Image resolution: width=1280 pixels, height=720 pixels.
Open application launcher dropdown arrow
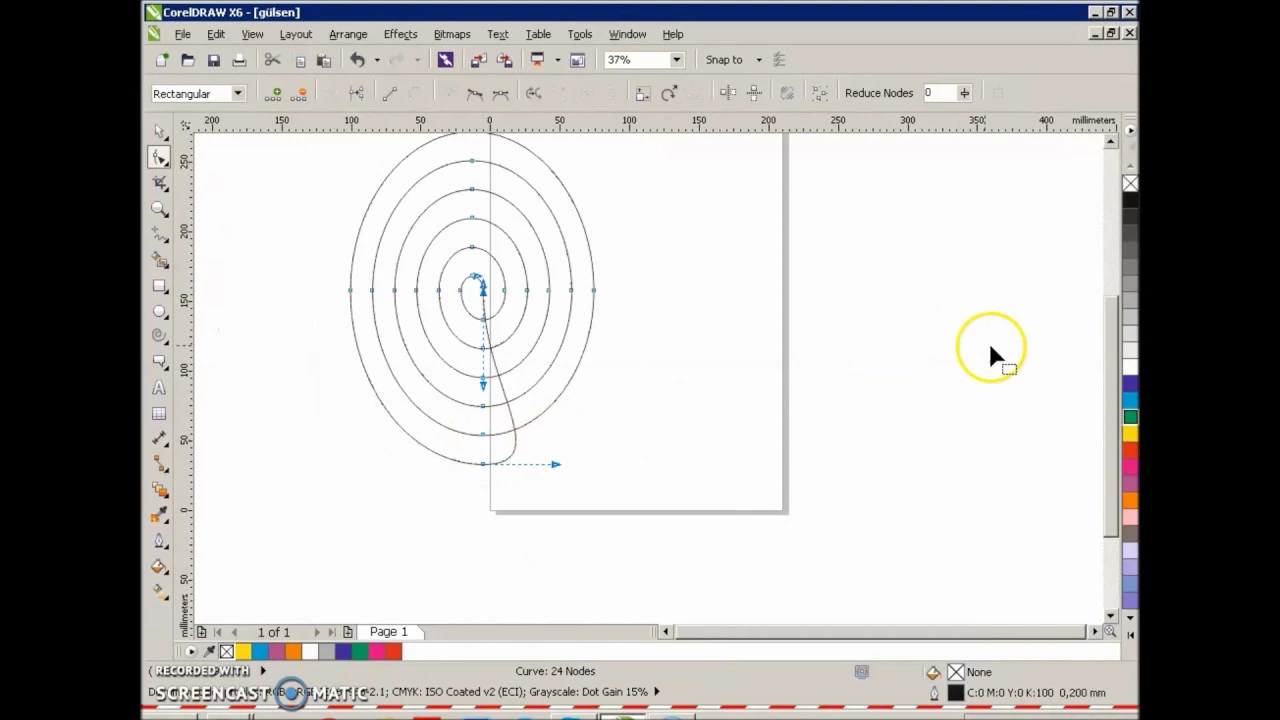tap(557, 60)
